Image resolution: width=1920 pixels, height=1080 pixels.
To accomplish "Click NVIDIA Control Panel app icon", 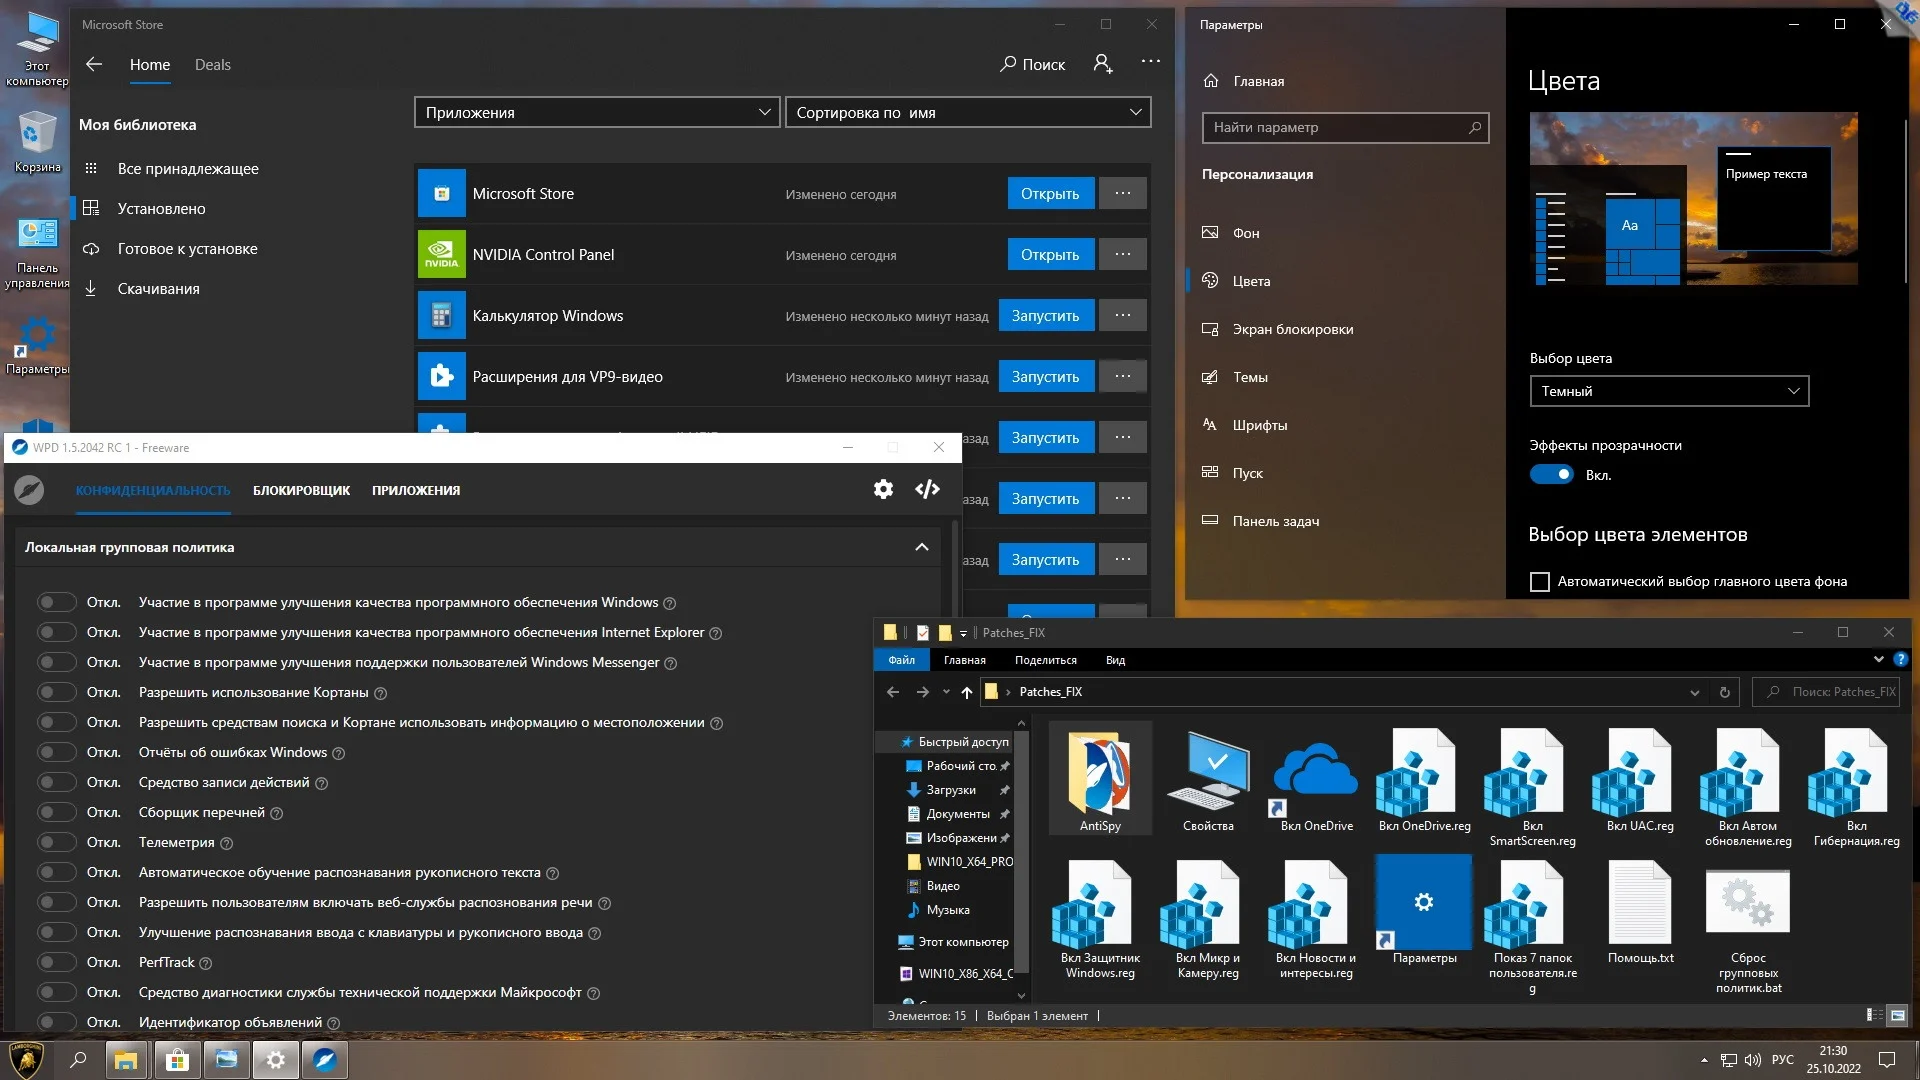I will click(x=441, y=254).
